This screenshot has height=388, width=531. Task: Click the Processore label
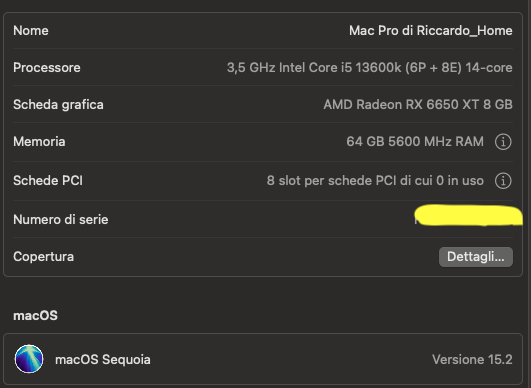(47, 67)
